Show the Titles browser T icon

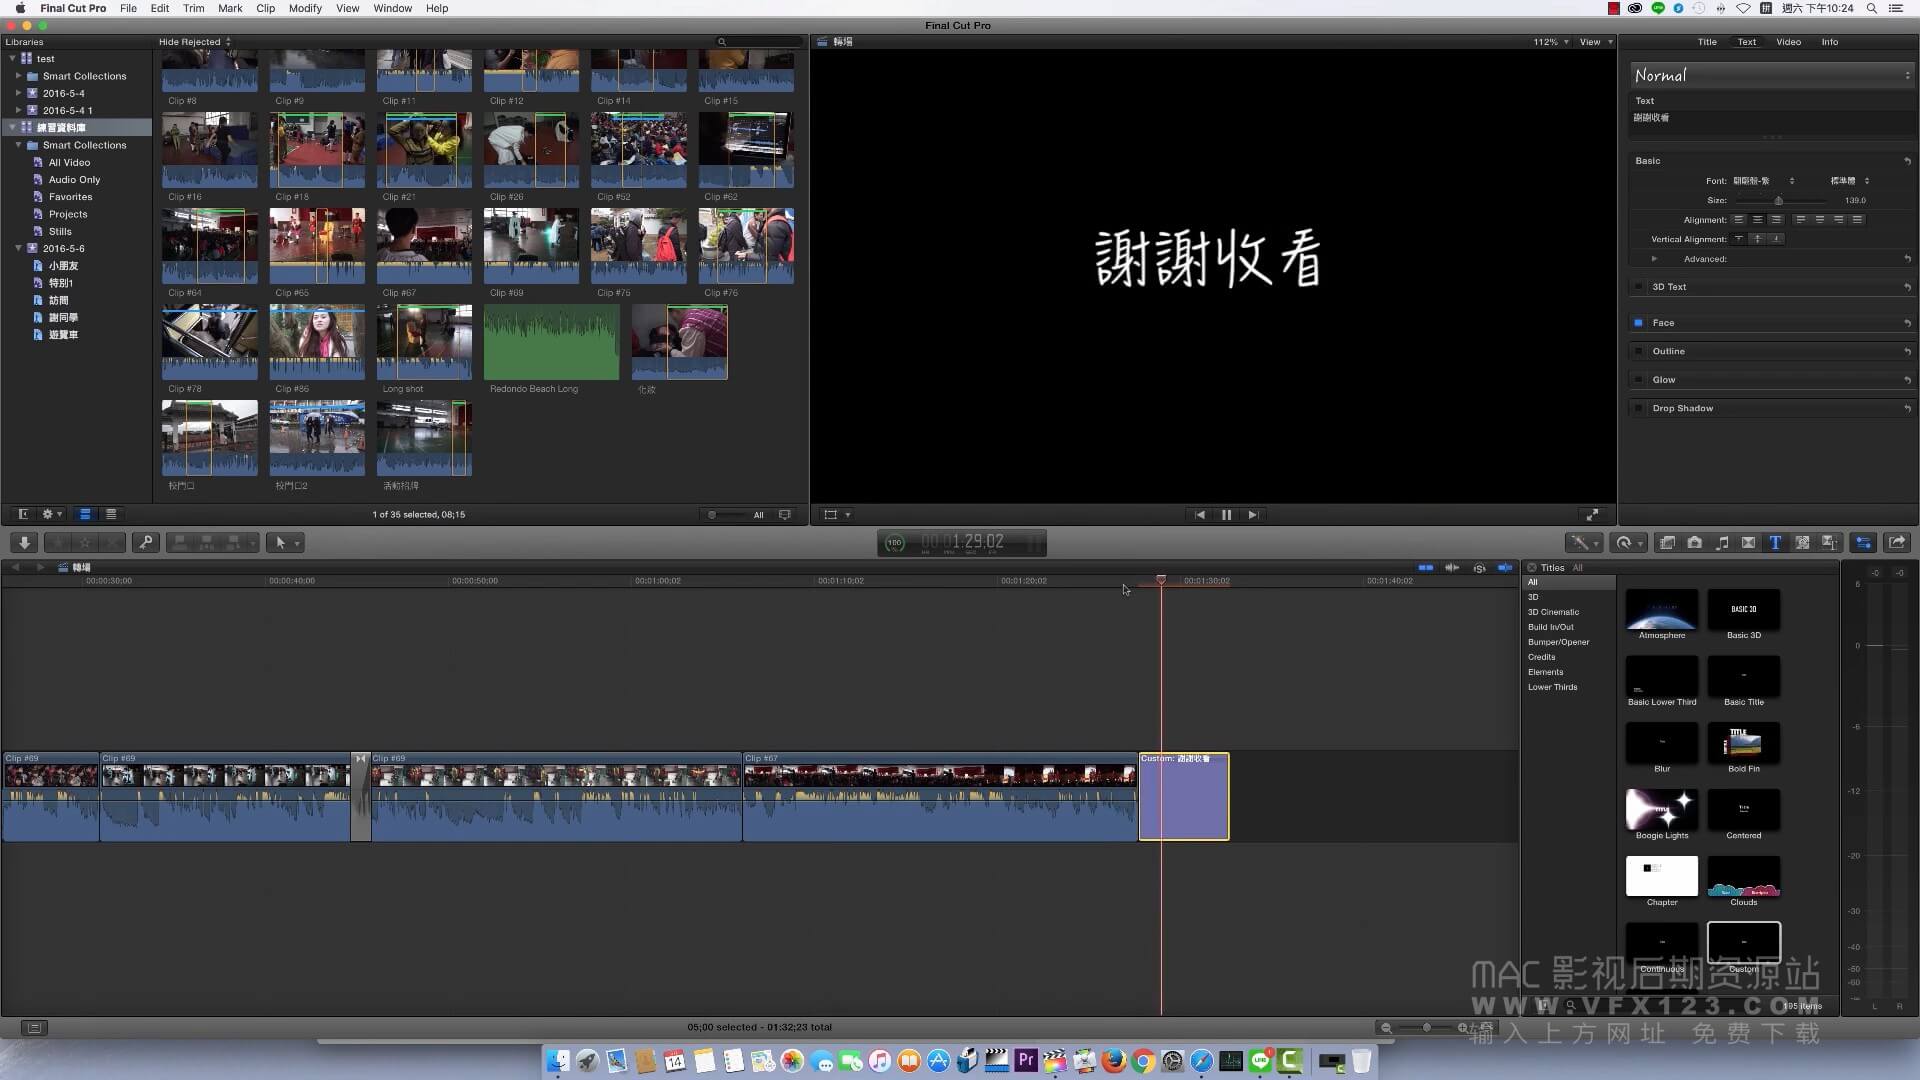point(1775,542)
